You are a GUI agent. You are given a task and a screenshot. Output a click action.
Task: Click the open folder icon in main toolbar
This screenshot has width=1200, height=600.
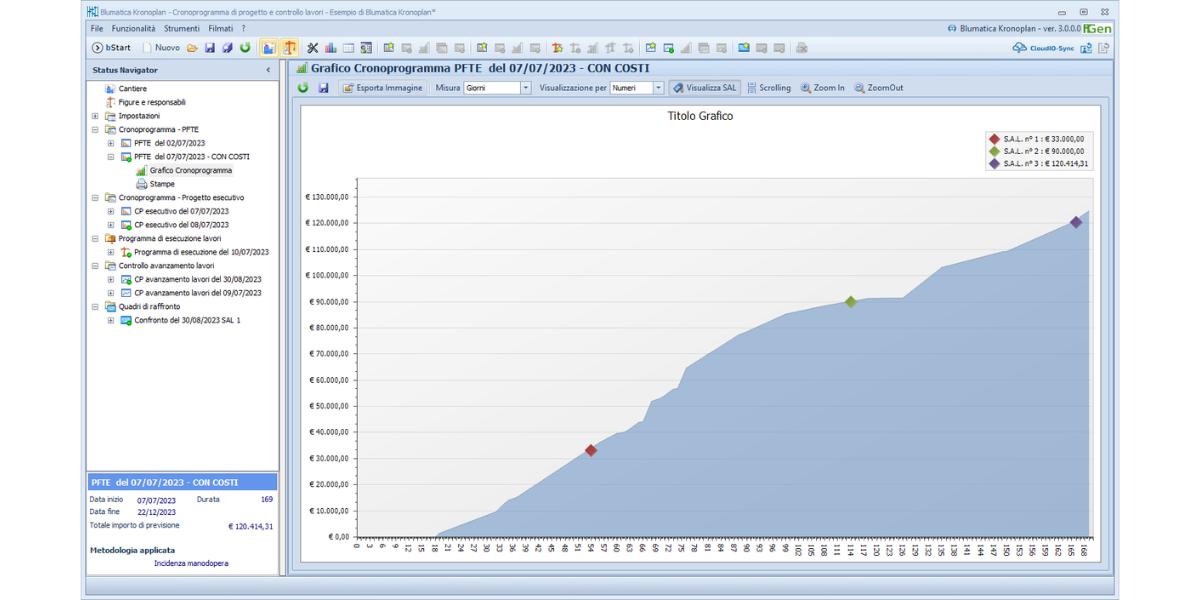point(192,48)
